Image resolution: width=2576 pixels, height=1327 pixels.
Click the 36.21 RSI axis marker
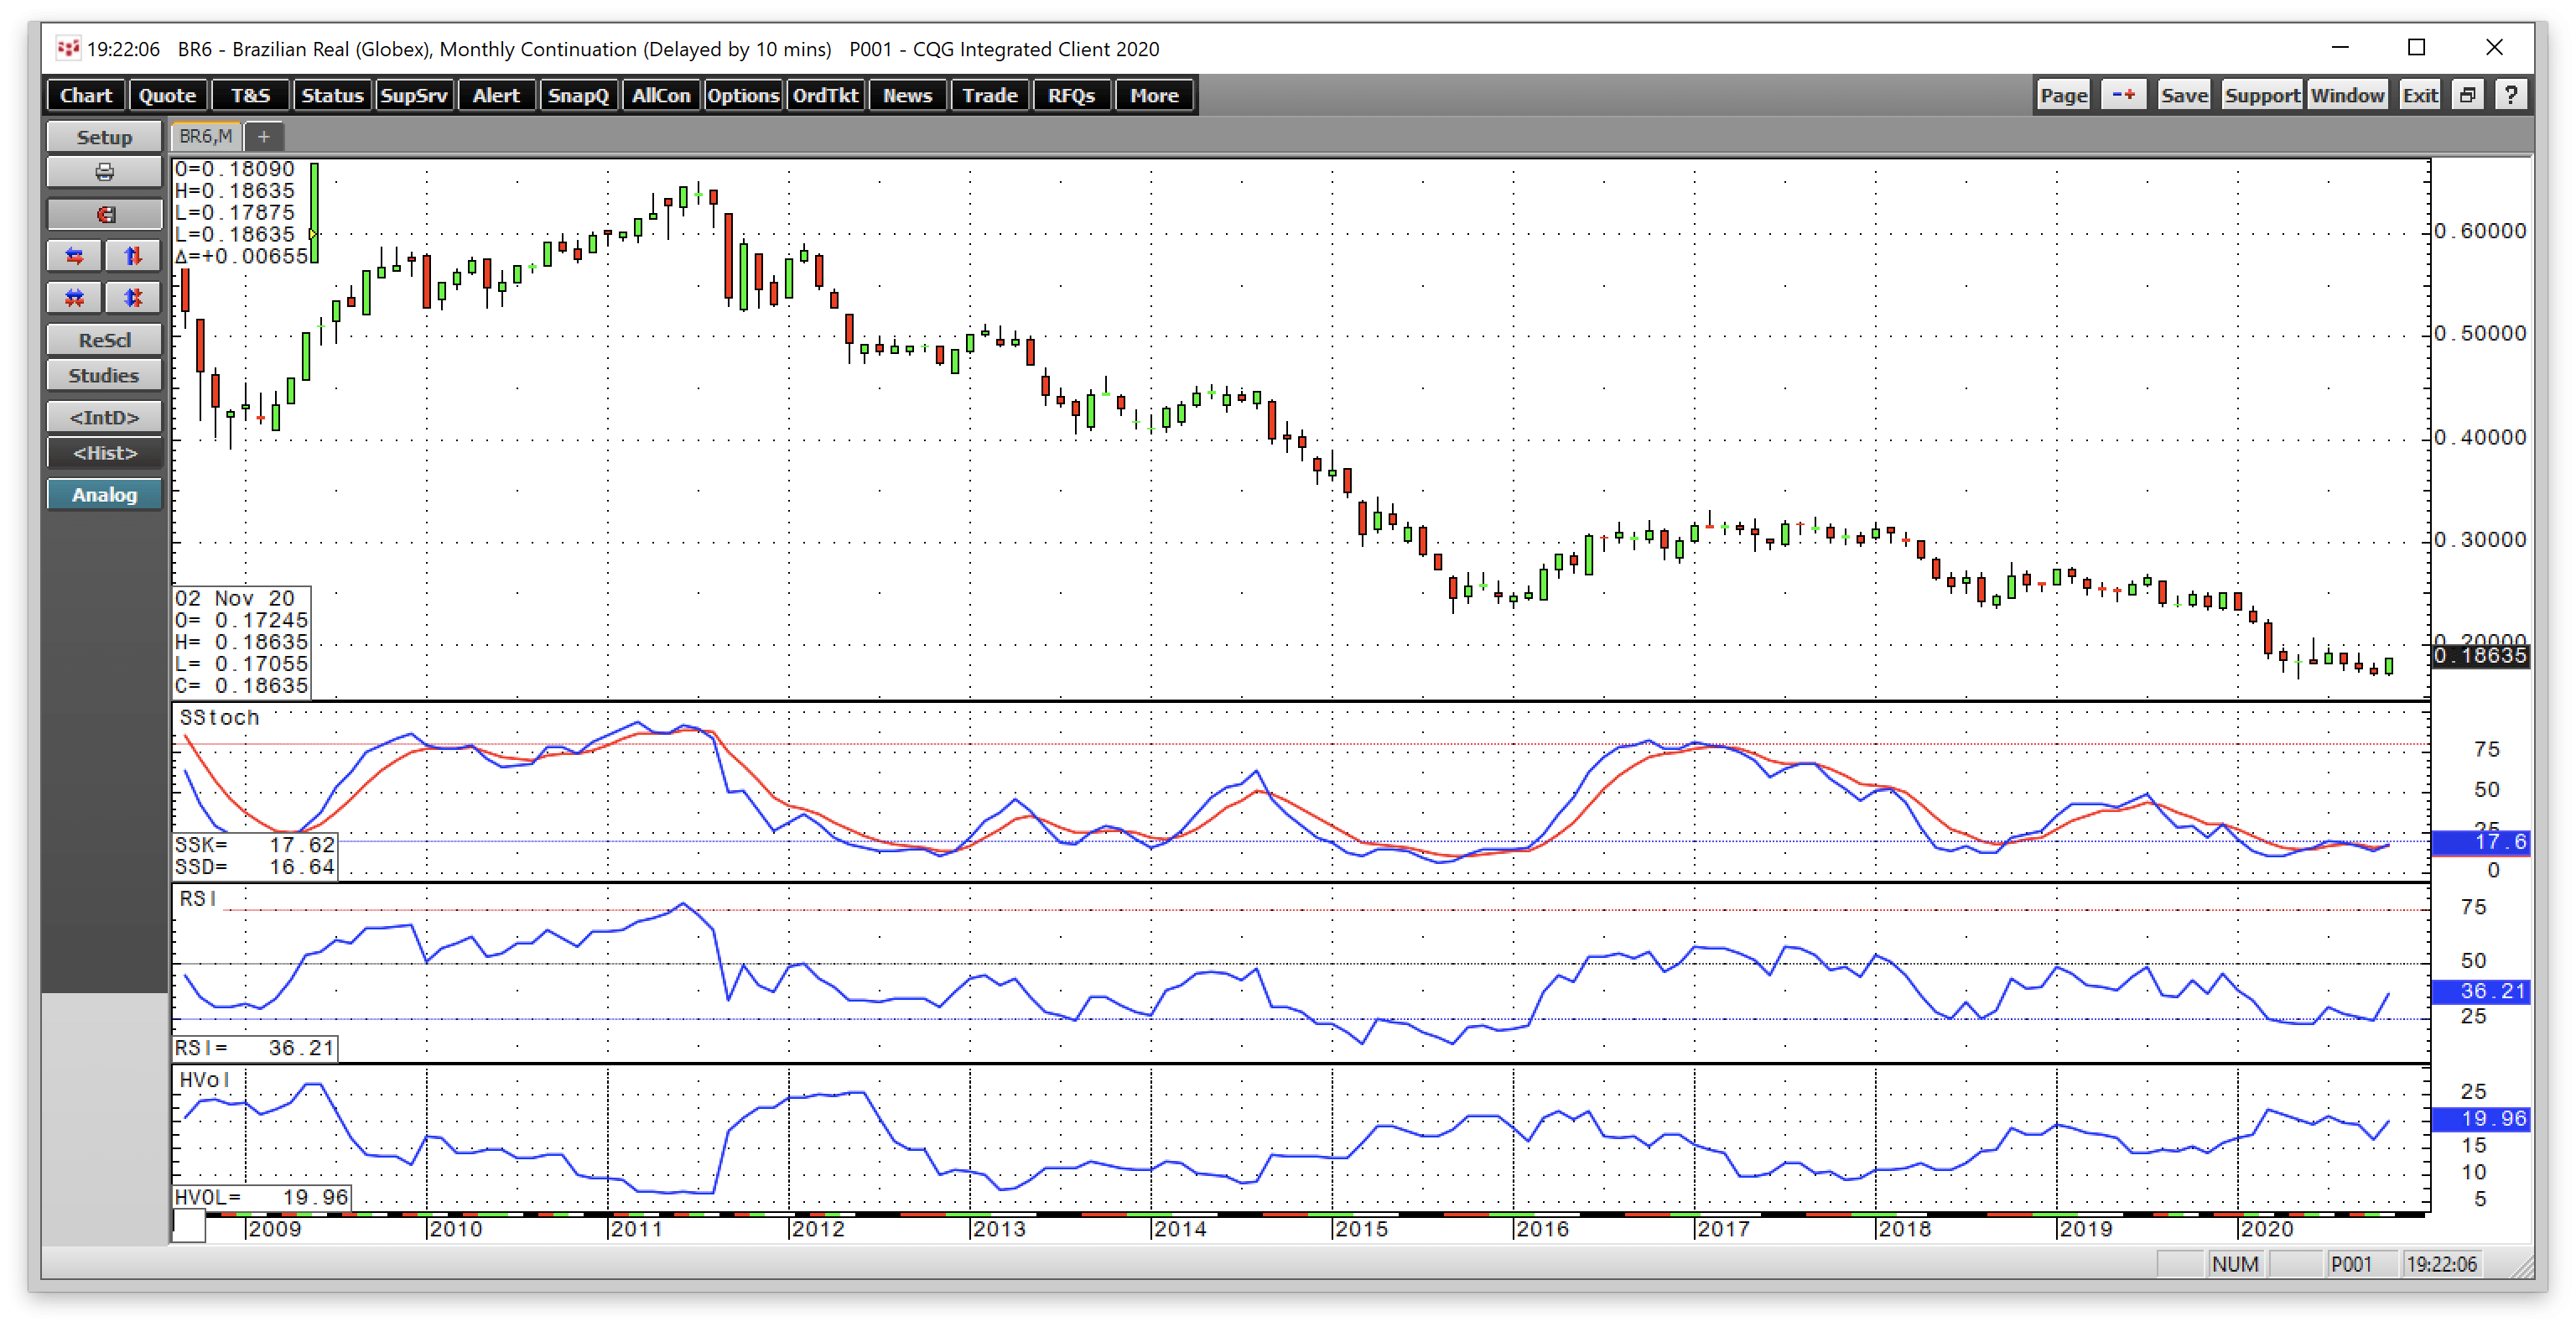tap(2480, 991)
